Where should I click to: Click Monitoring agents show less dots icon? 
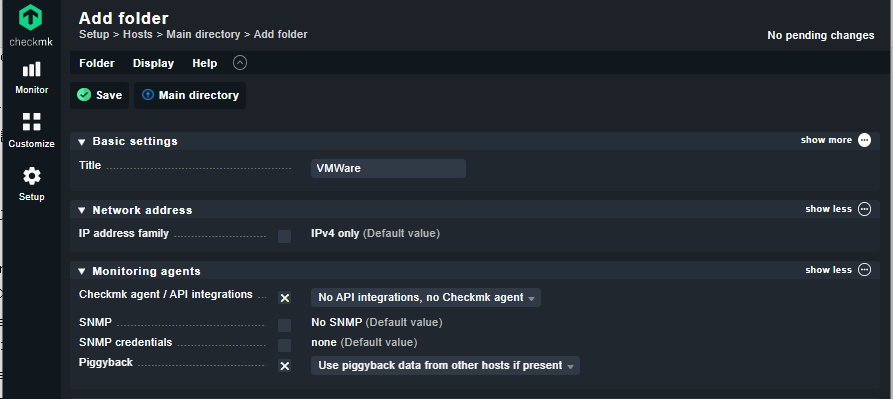point(865,270)
